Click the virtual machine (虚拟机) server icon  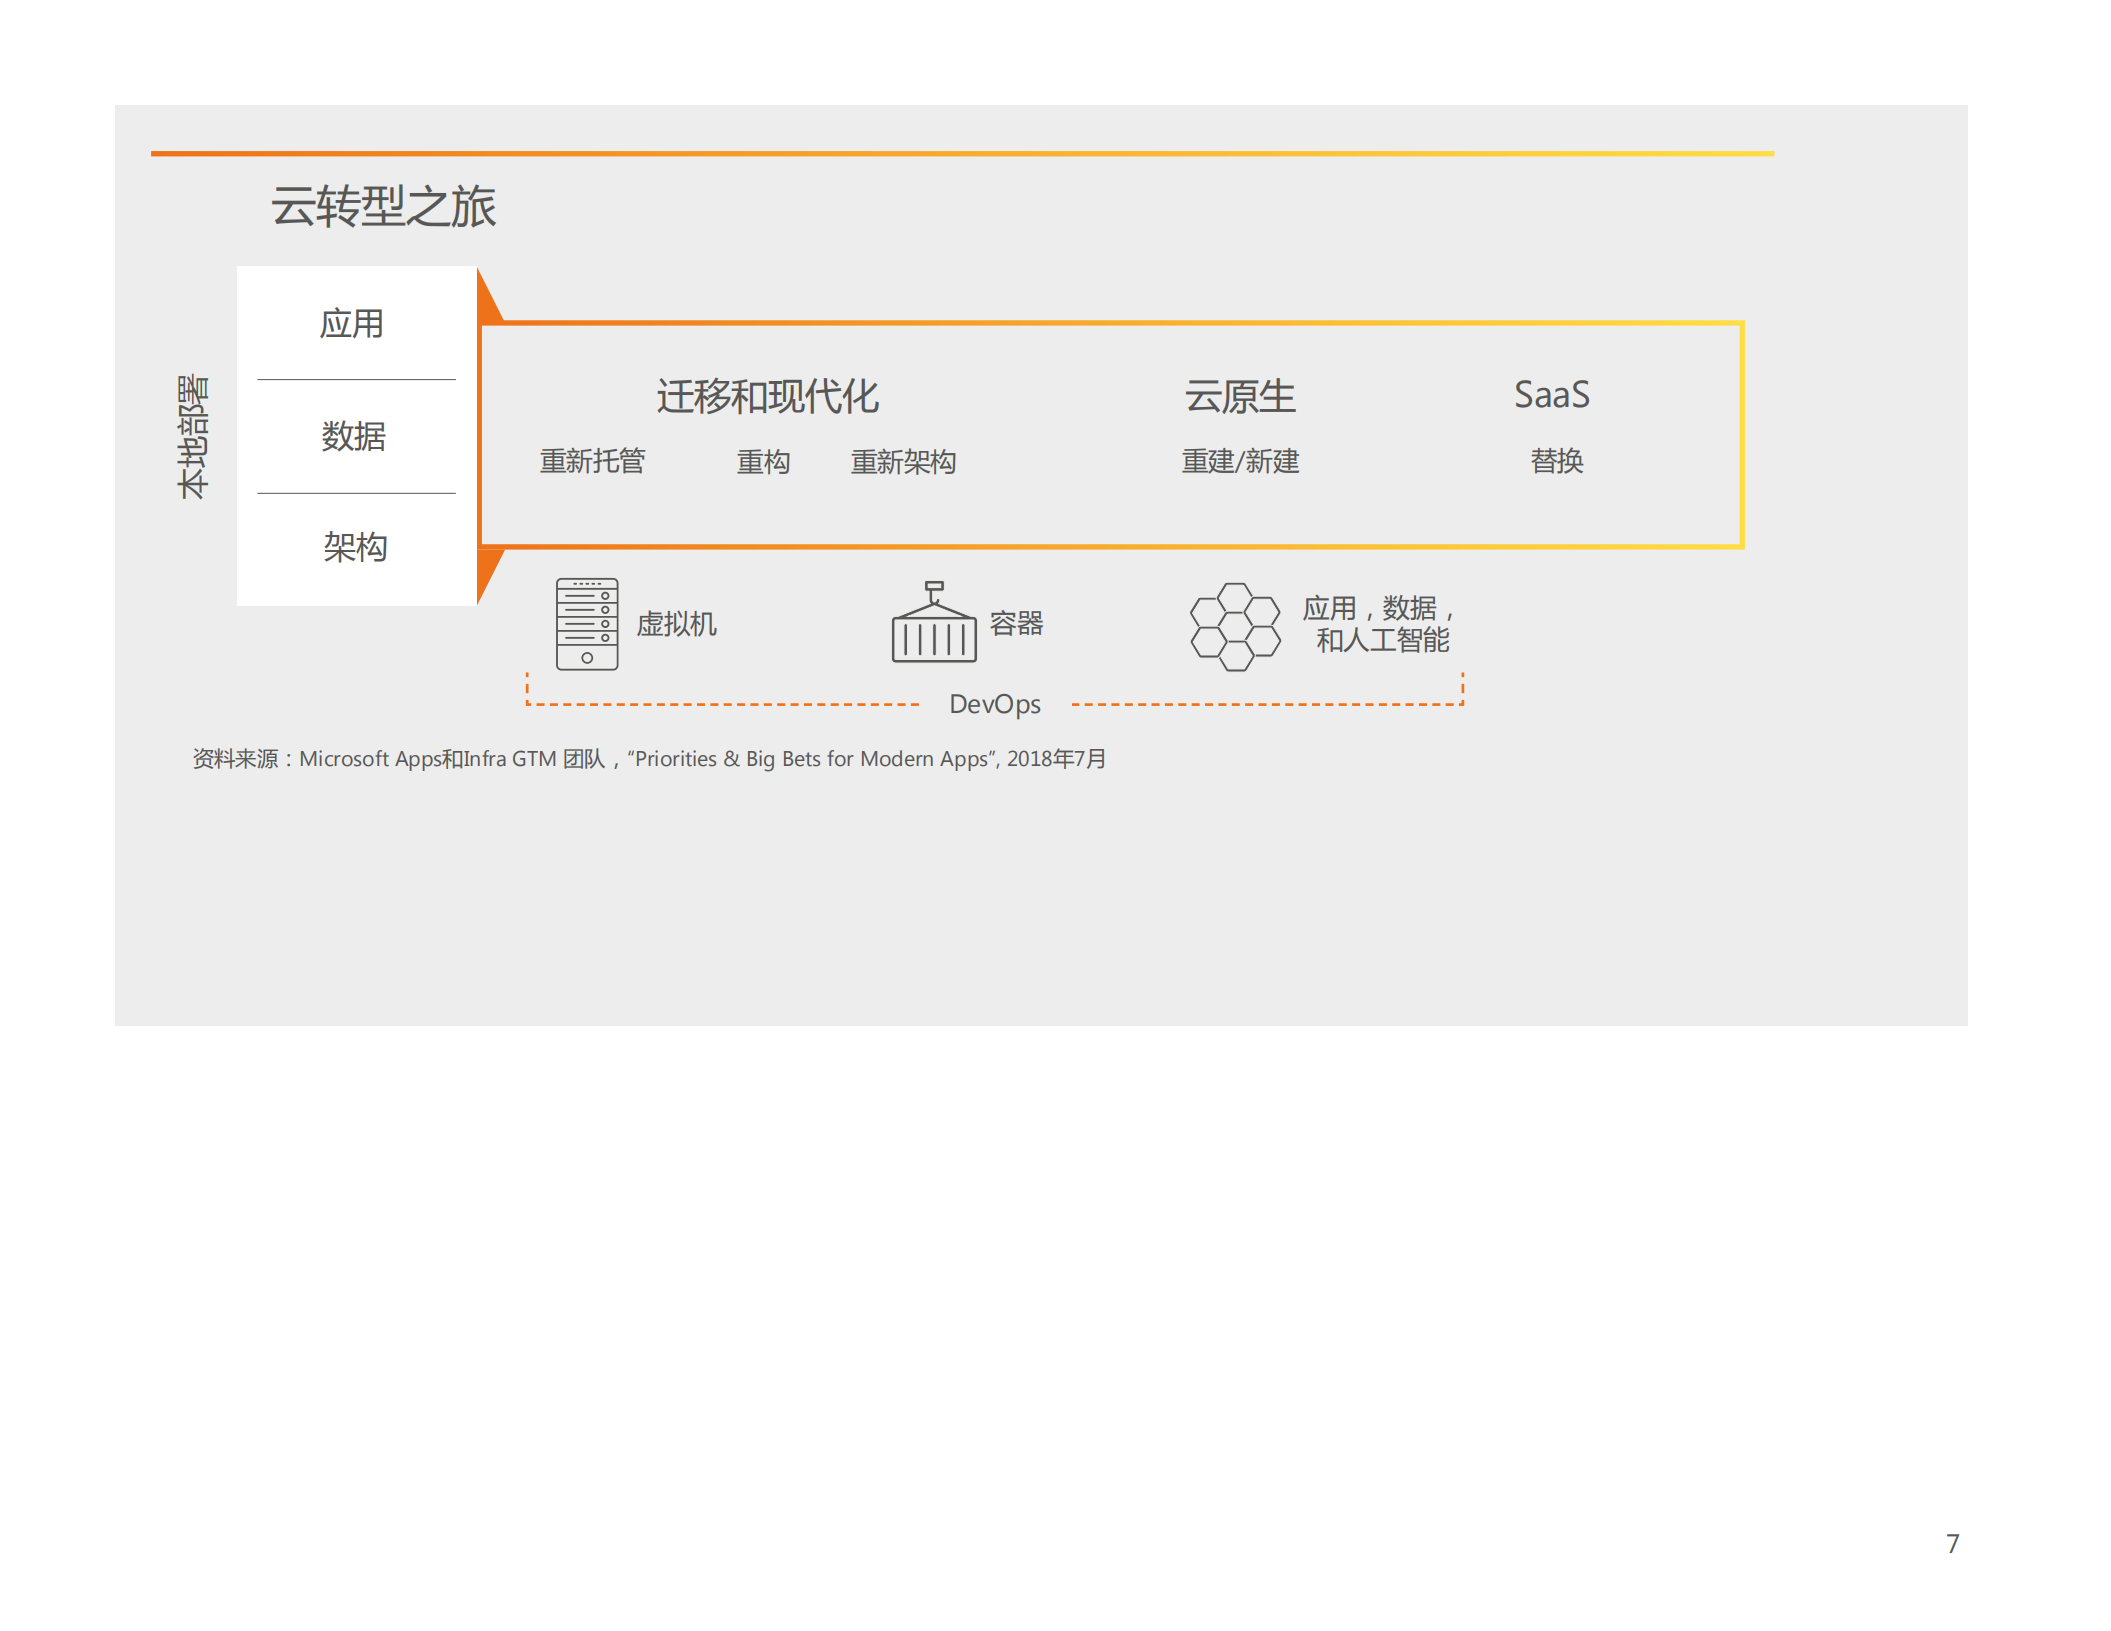[x=585, y=623]
